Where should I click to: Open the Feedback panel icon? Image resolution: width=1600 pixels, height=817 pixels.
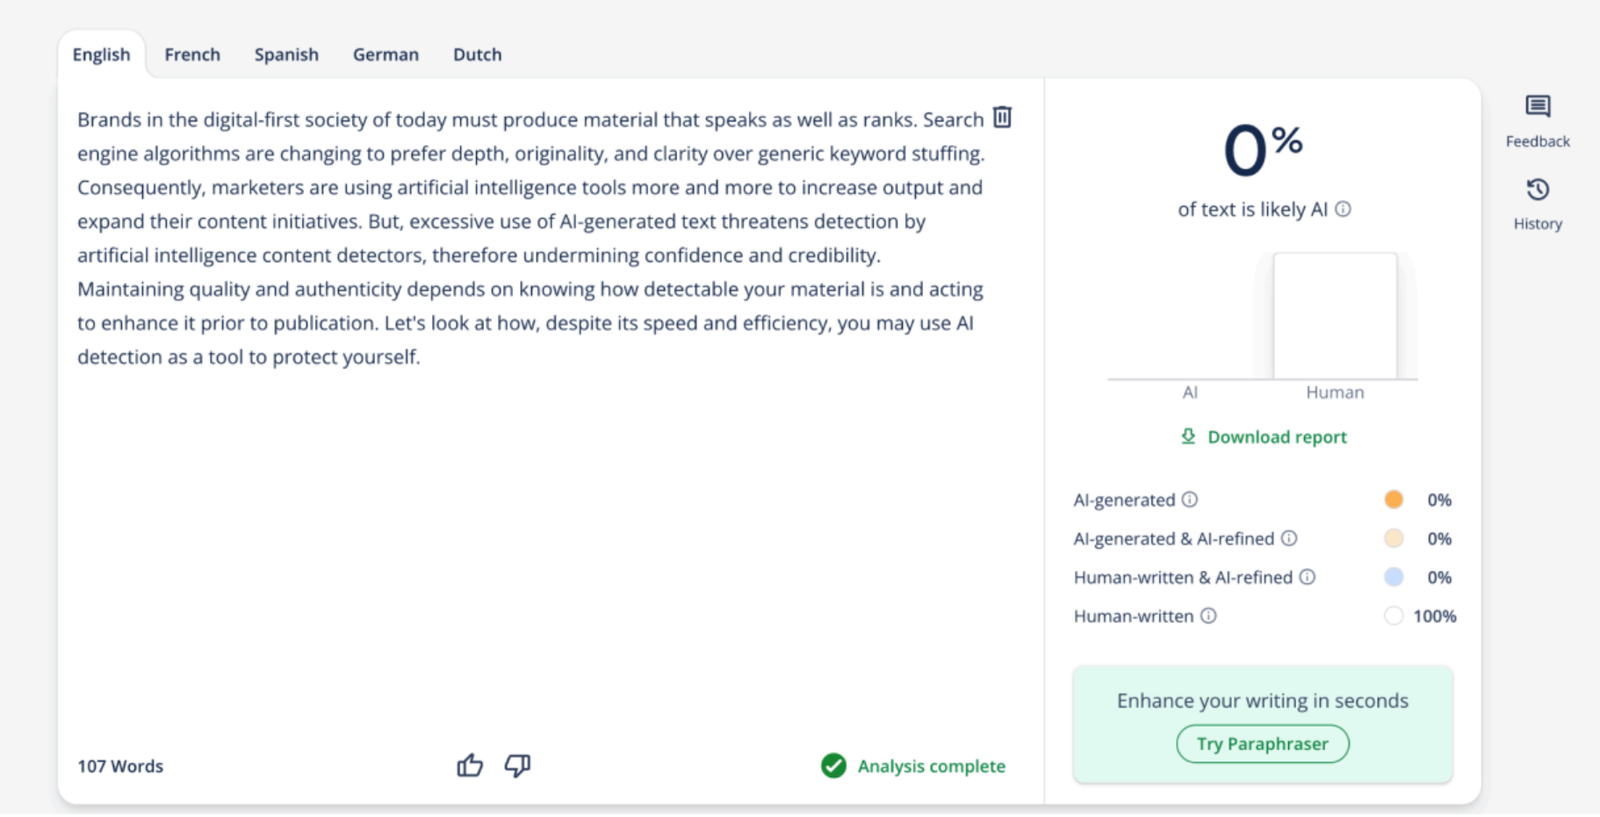coord(1537,107)
